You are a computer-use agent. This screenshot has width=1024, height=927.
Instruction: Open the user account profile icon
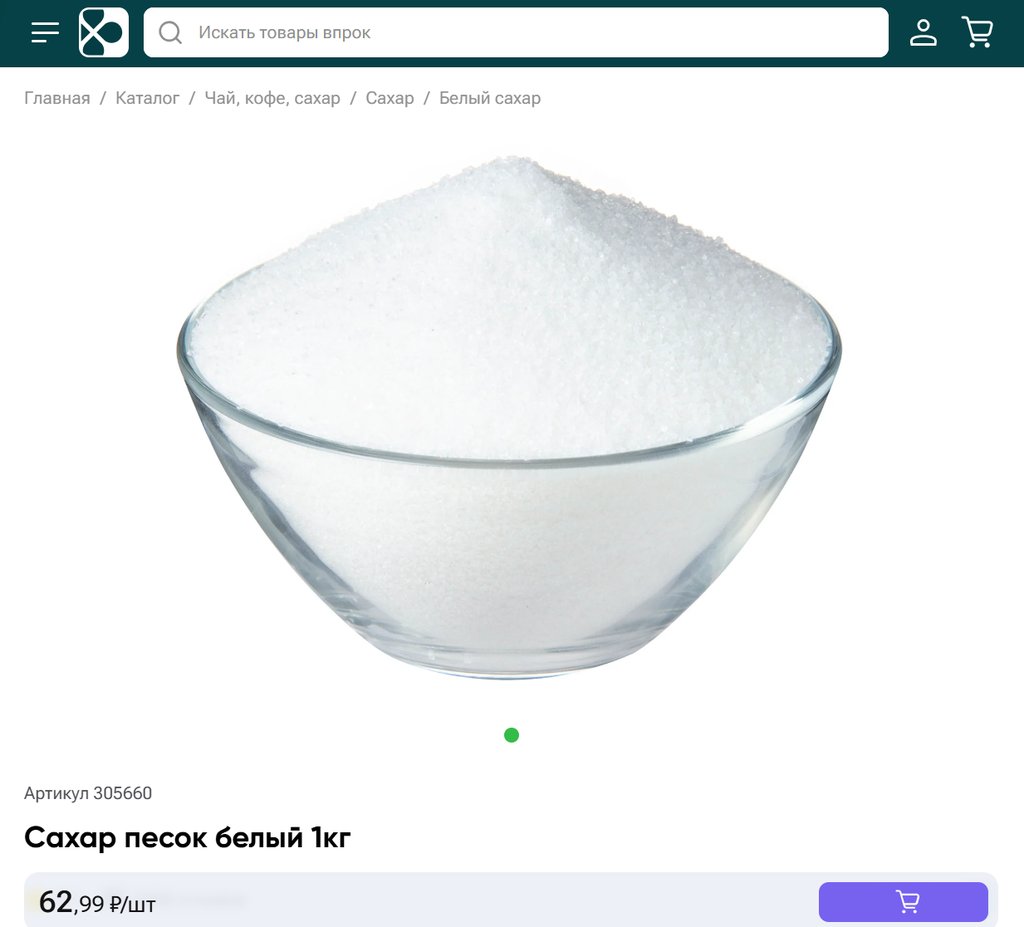(x=923, y=32)
